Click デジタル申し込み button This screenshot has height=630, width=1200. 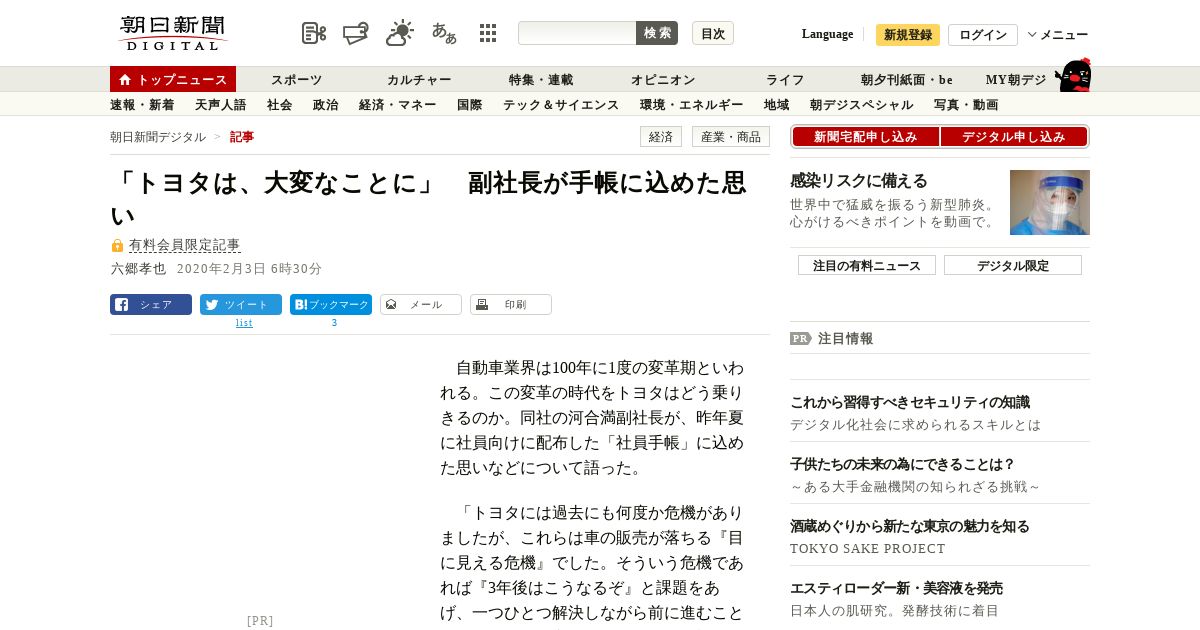click(x=1014, y=137)
